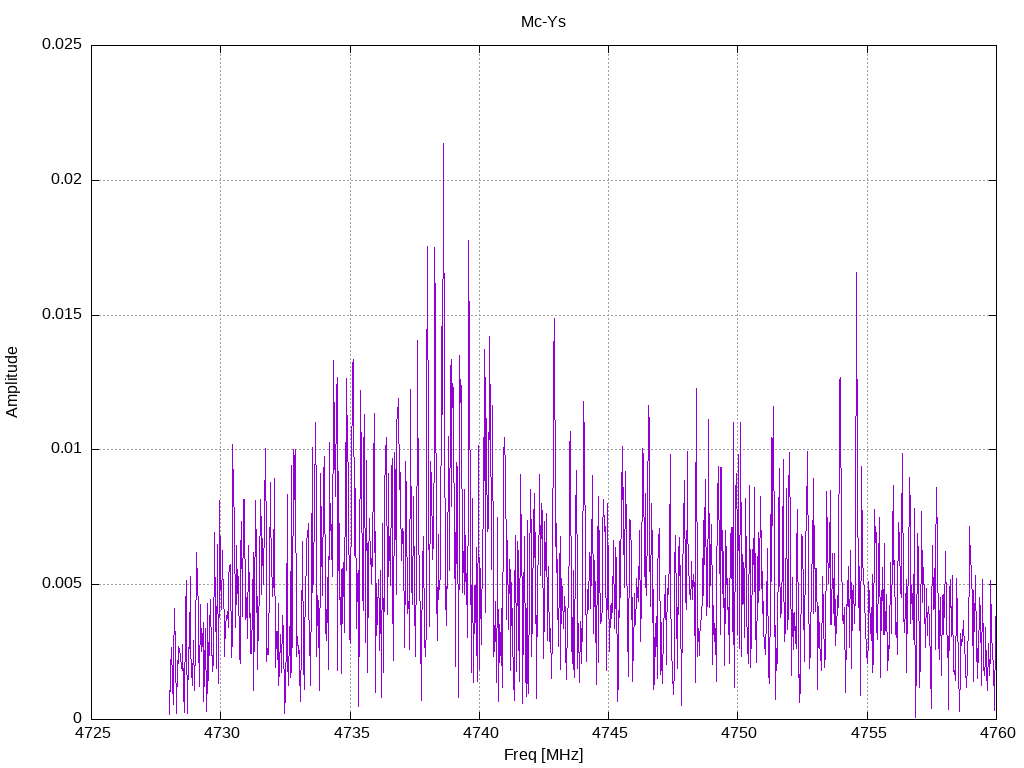Click the 4725 x-axis tick label

point(92,733)
